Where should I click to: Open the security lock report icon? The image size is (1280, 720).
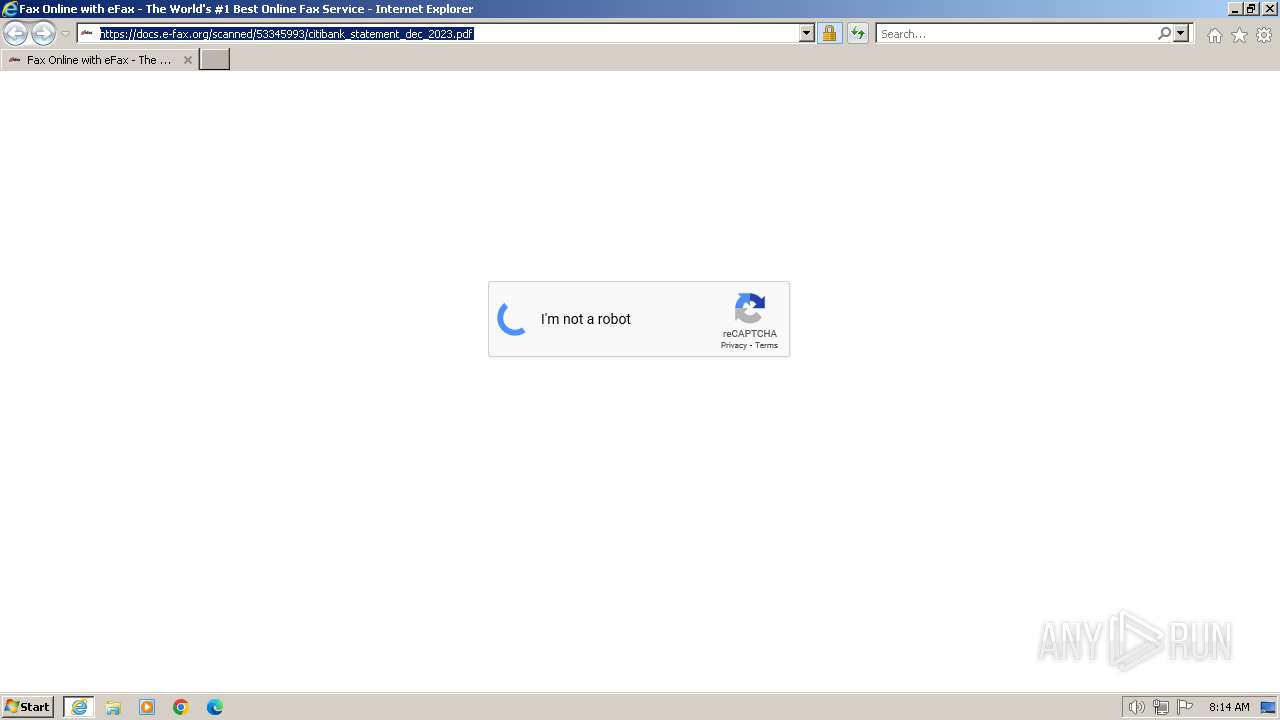829,34
